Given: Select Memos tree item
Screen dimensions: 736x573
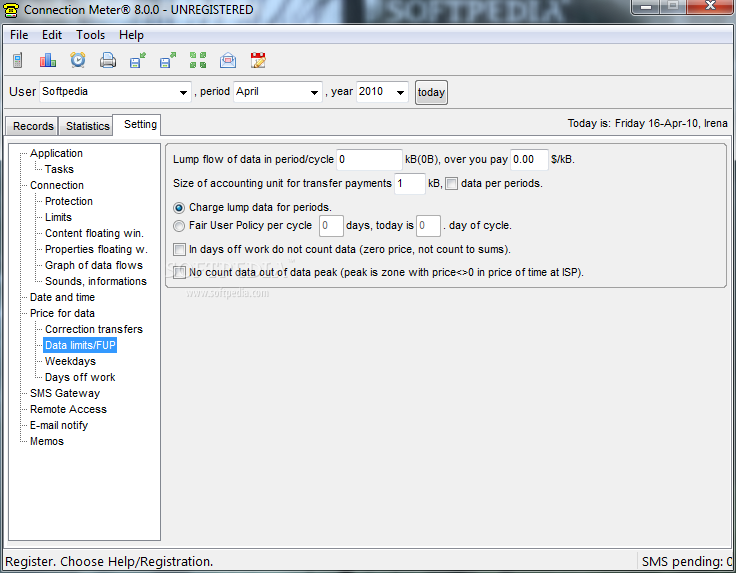Looking at the screenshot, I should (47, 441).
